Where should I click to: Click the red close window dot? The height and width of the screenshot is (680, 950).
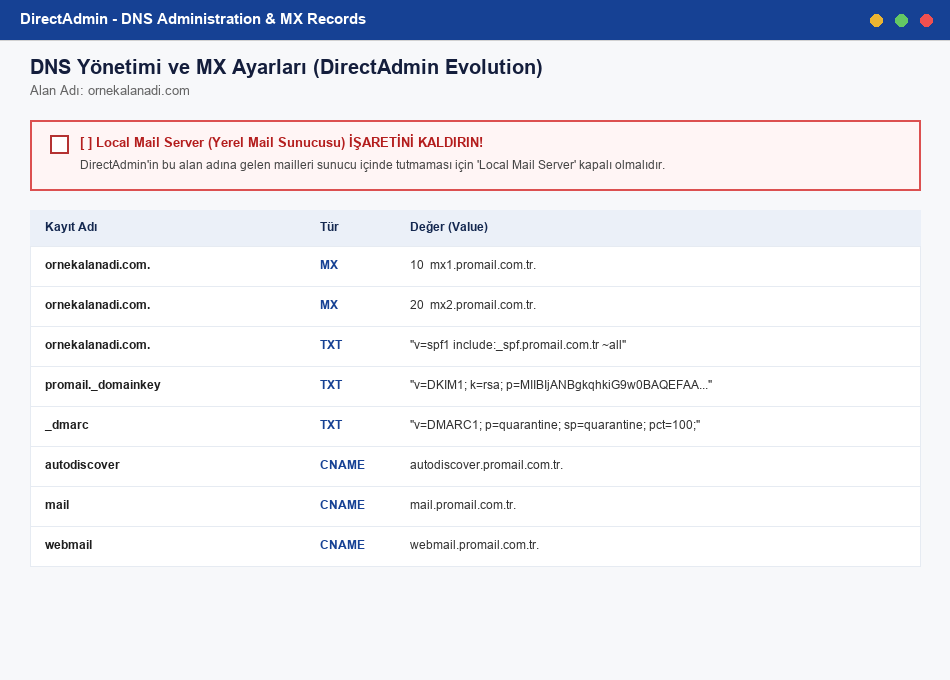[x=926, y=21]
